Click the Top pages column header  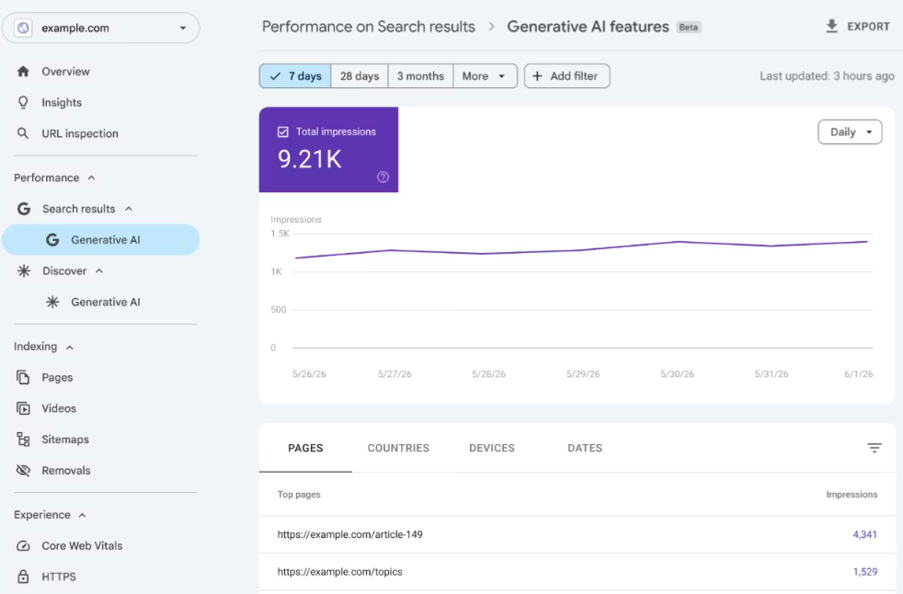pyautogui.click(x=299, y=494)
